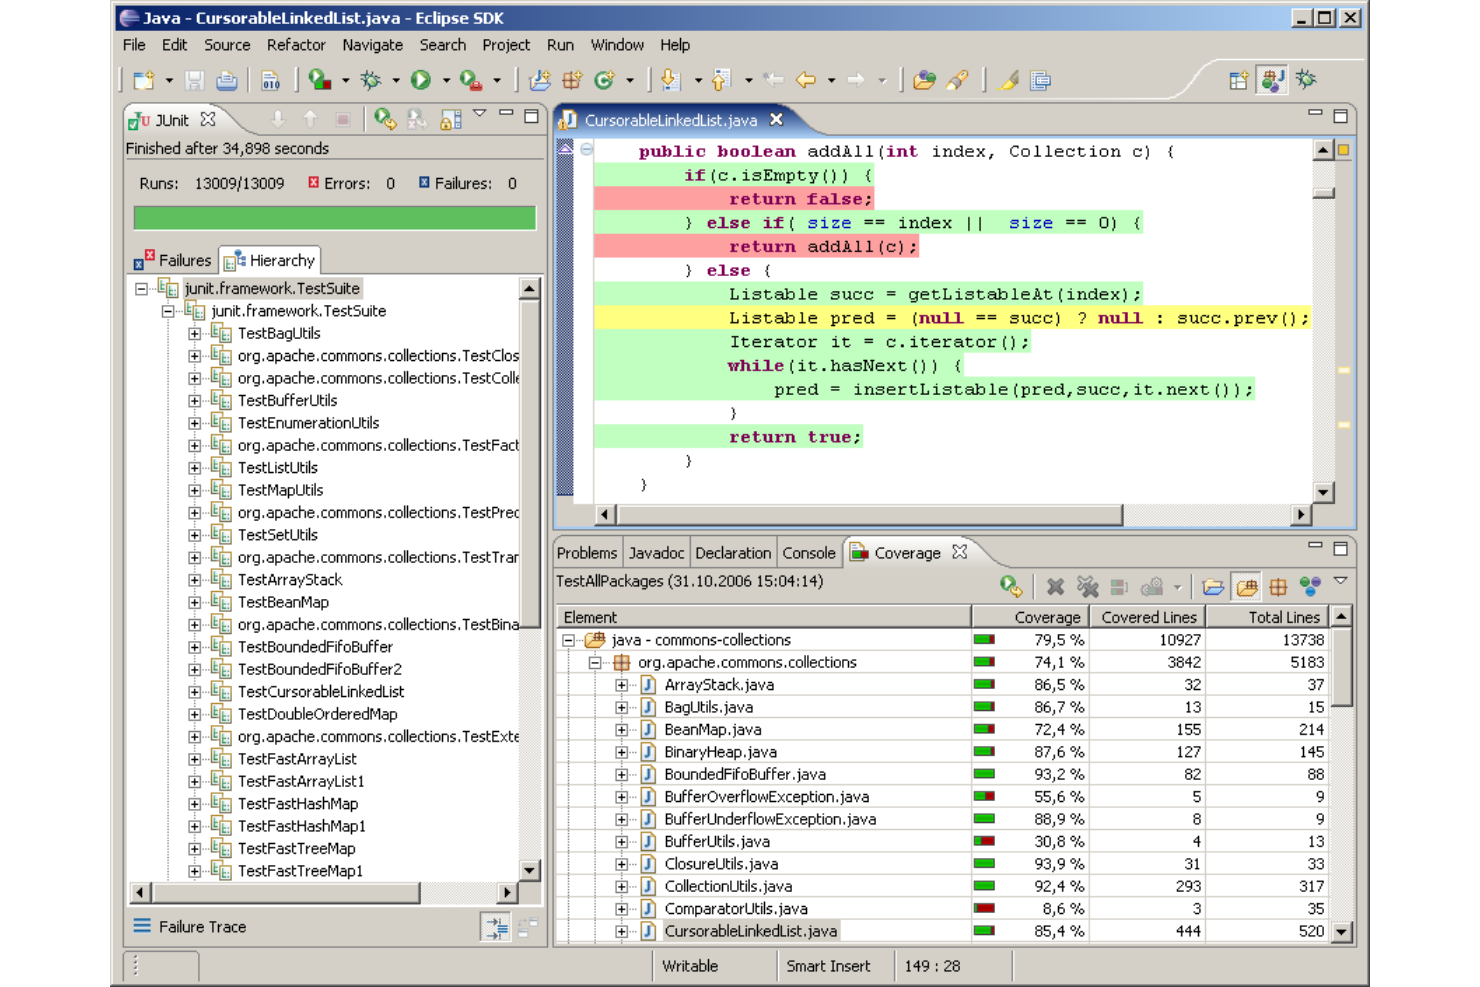The height and width of the screenshot is (987, 1480).
Task: Select the Stop JUnit Test Run icon
Action: coord(343,119)
